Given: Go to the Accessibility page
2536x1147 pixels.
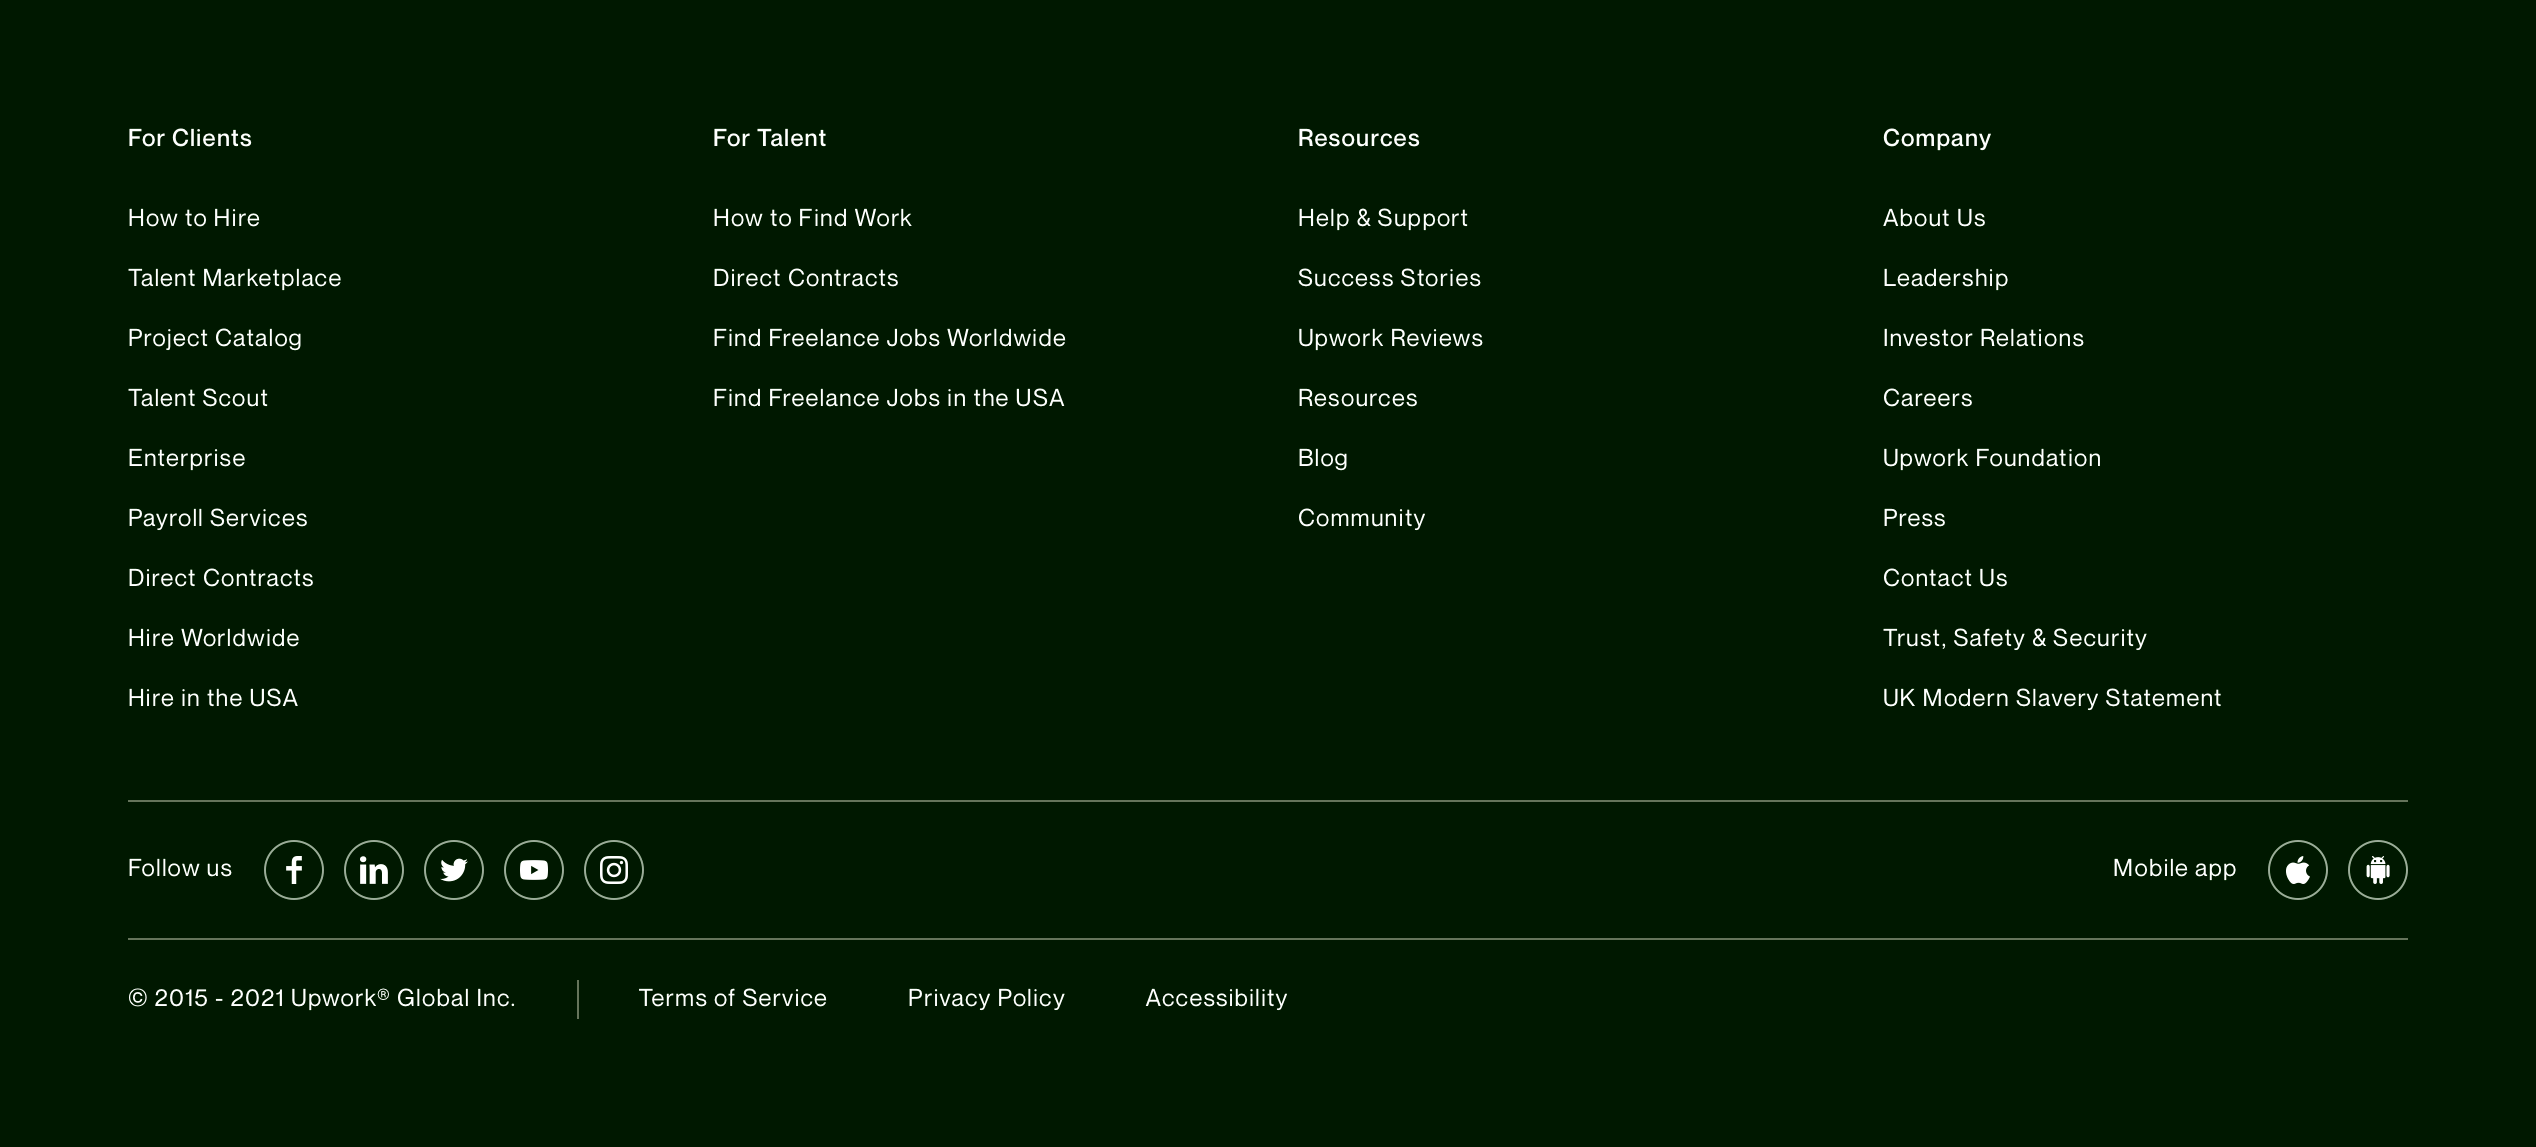Looking at the screenshot, I should (x=1216, y=998).
